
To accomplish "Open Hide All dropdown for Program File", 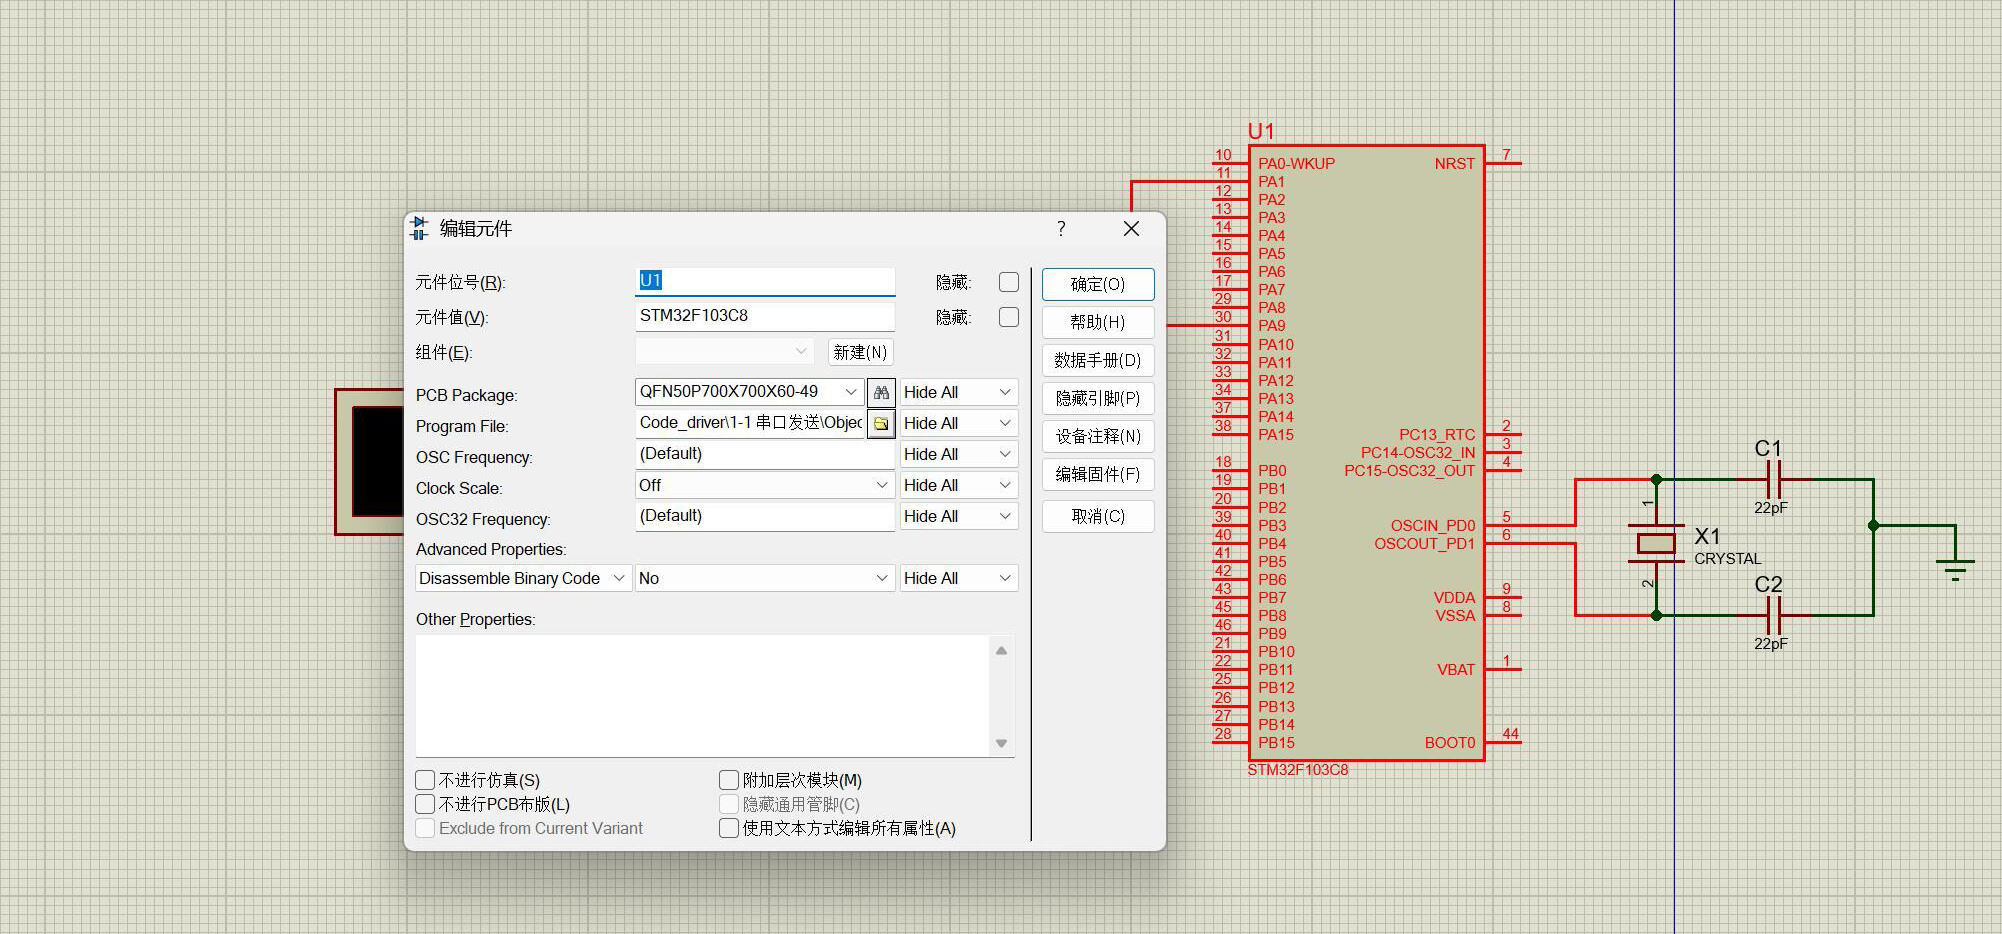I will [x=959, y=423].
